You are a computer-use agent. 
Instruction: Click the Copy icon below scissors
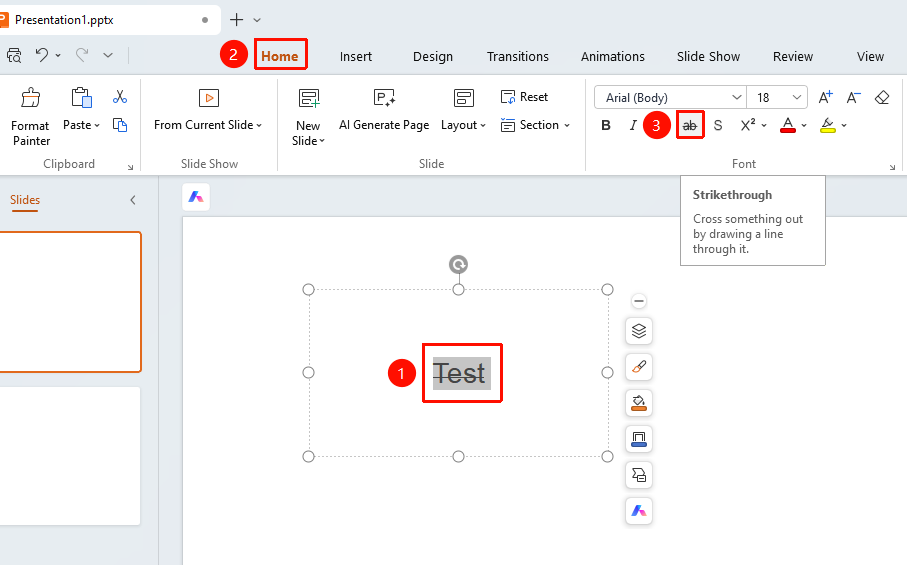[x=120, y=125]
